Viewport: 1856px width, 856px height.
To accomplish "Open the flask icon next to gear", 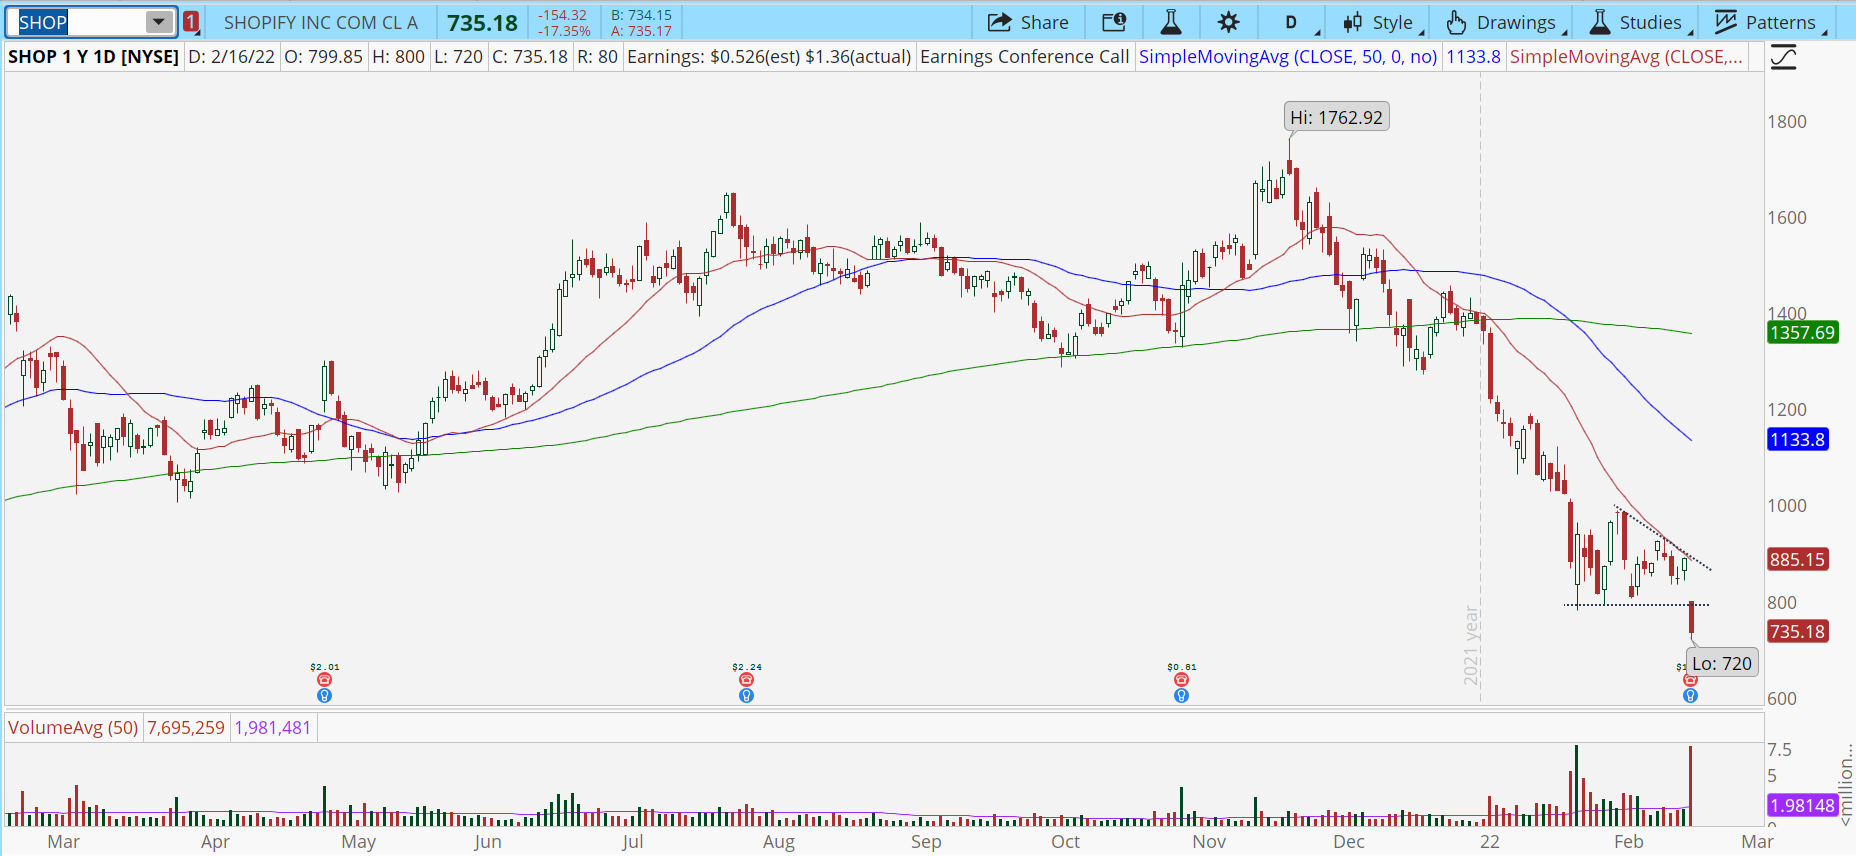I will pyautogui.click(x=1171, y=22).
